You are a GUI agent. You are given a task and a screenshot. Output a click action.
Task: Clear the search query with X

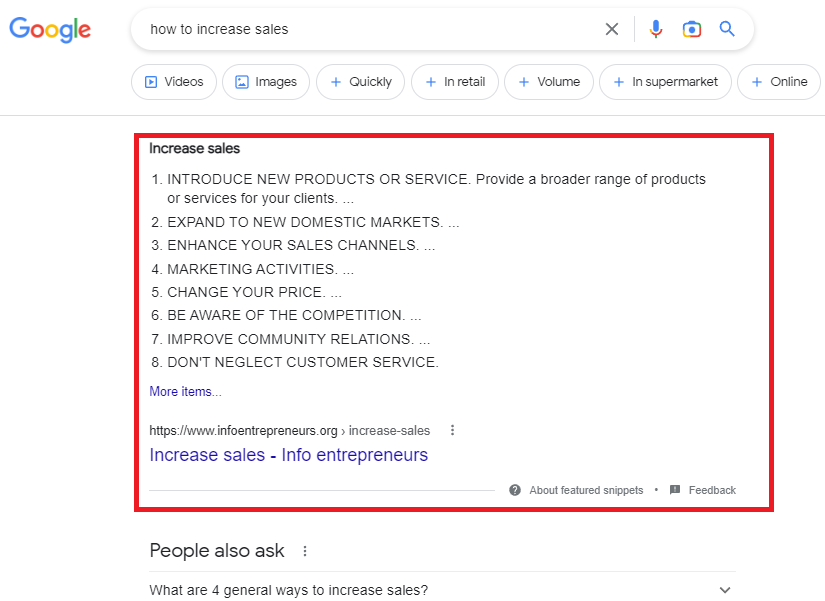(x=611, y=29)
